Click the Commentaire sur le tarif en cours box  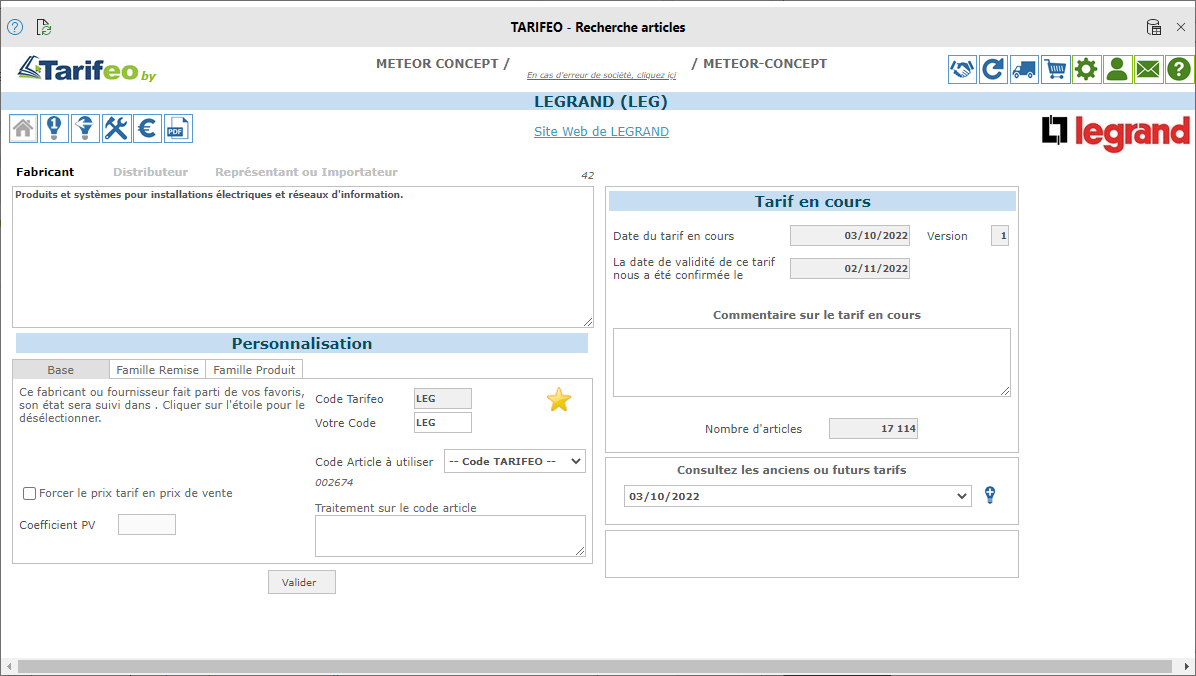(812, 362)
